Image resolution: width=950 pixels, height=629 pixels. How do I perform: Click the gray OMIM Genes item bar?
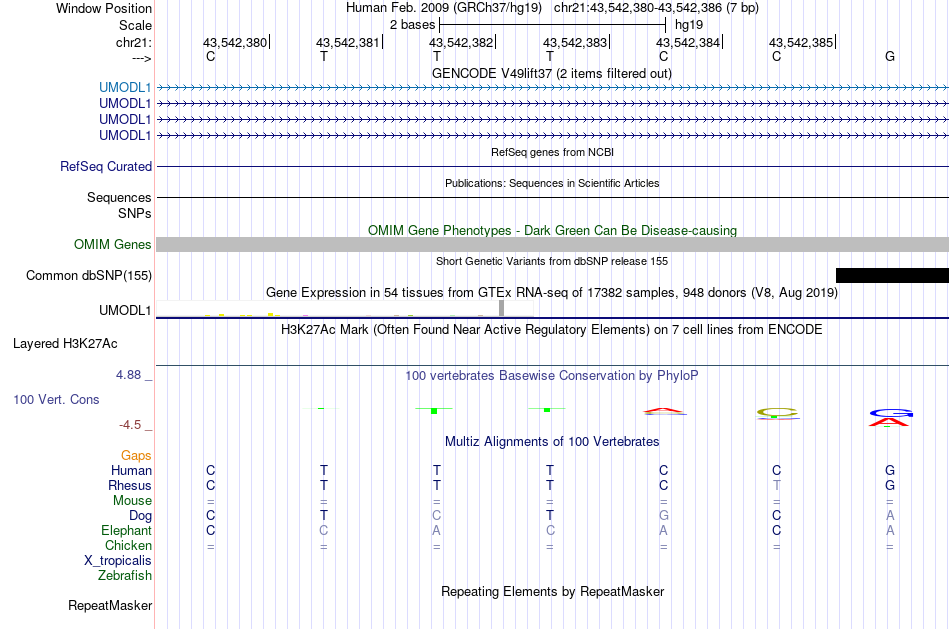(x=553, y=244)
